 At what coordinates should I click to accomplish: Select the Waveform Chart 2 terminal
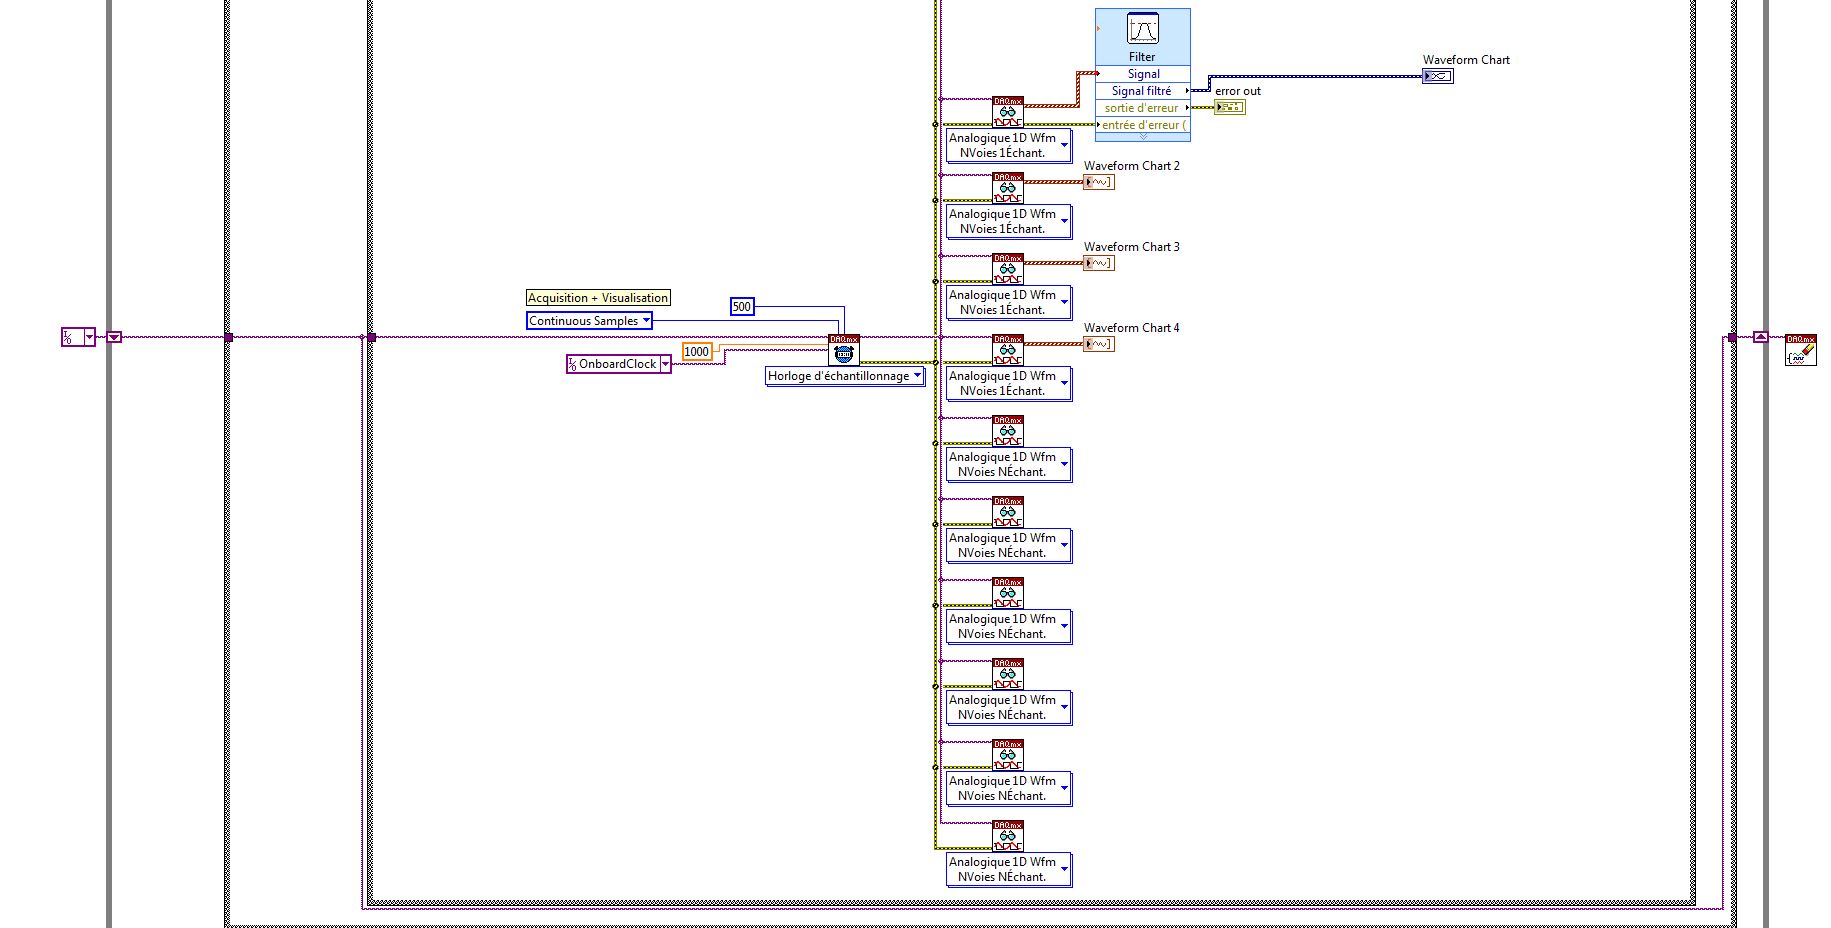[x=1099, y=182]
